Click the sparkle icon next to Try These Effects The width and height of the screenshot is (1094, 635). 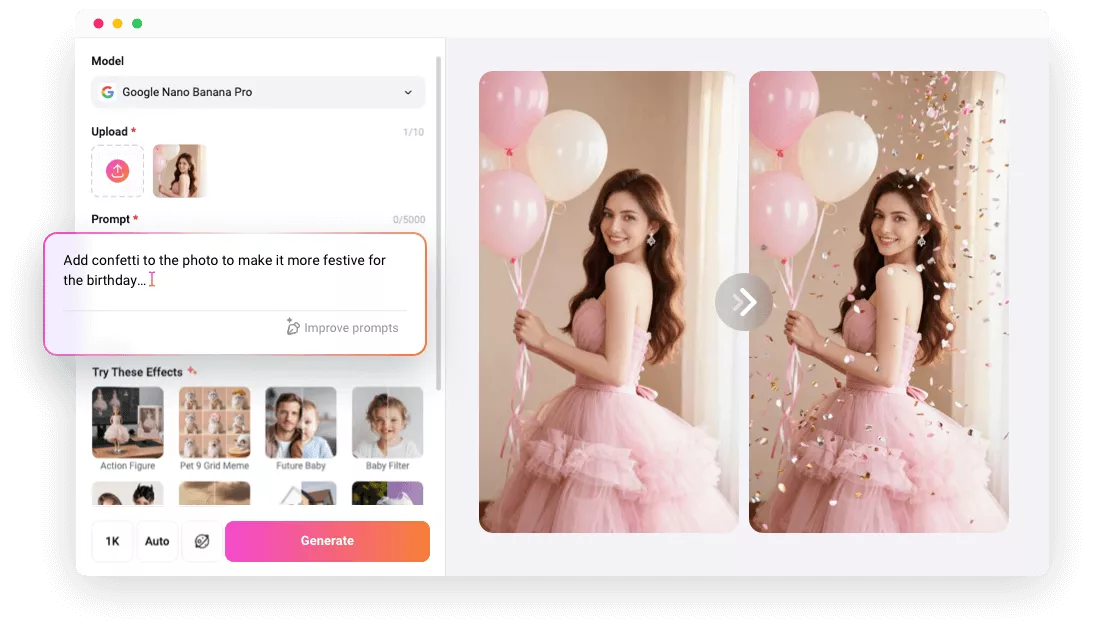(190, 370)
